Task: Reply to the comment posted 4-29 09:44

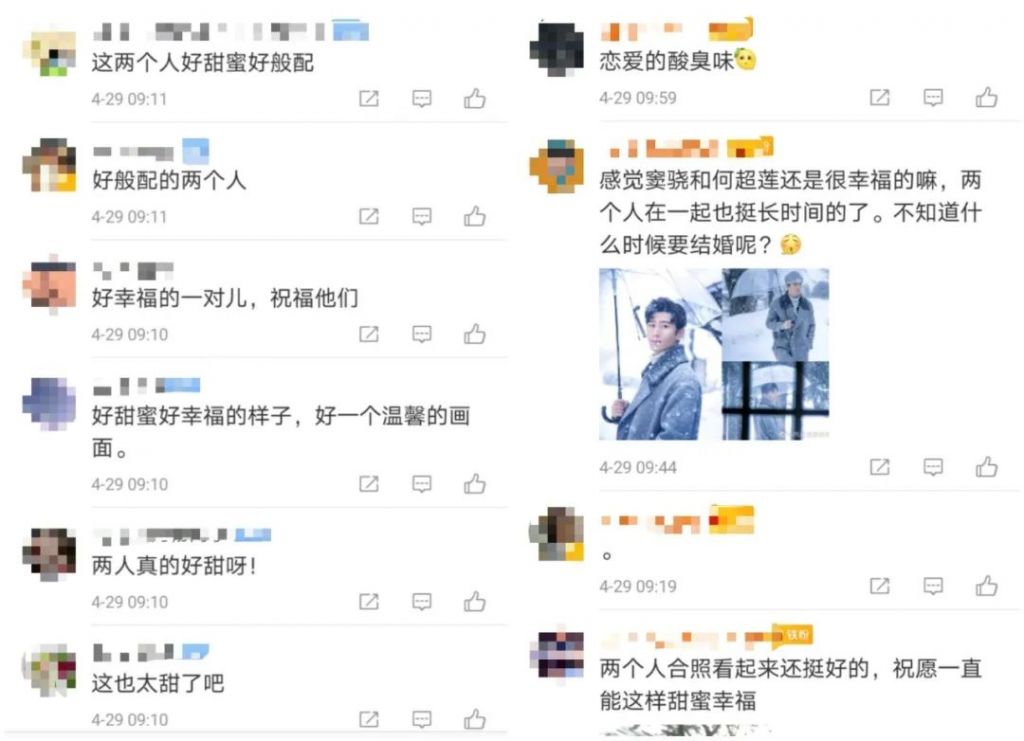Action: (x=933, y=467)
